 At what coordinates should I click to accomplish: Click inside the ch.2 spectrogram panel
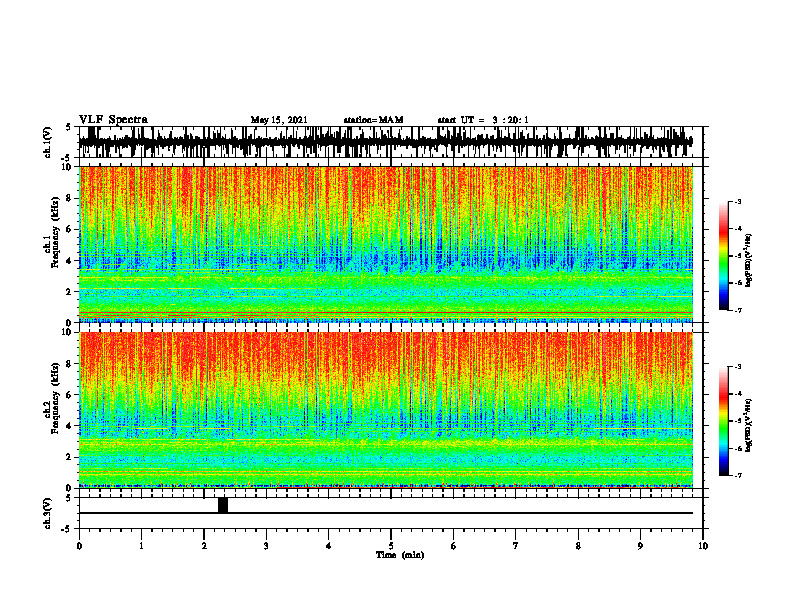[x=386, y=410]
